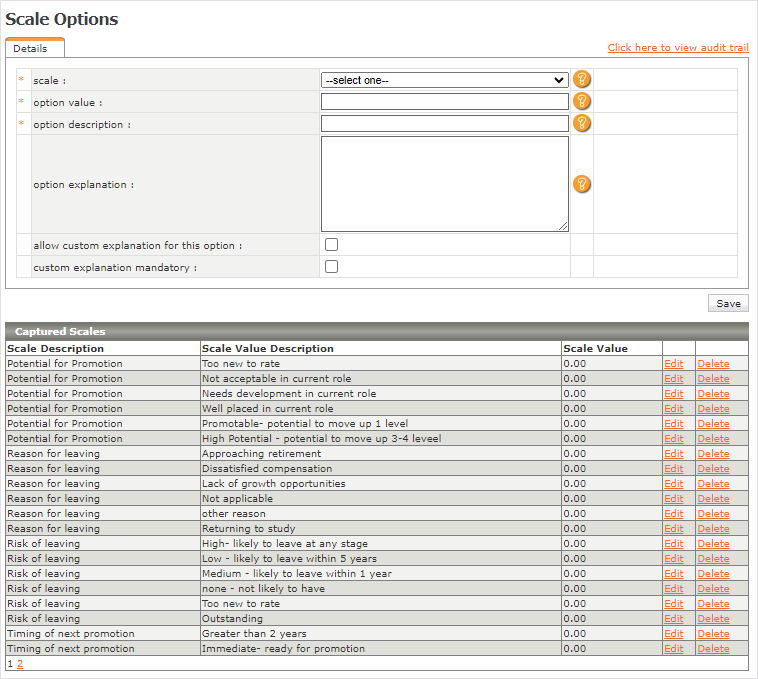Switch to the Details tab

tap(30, 48)
